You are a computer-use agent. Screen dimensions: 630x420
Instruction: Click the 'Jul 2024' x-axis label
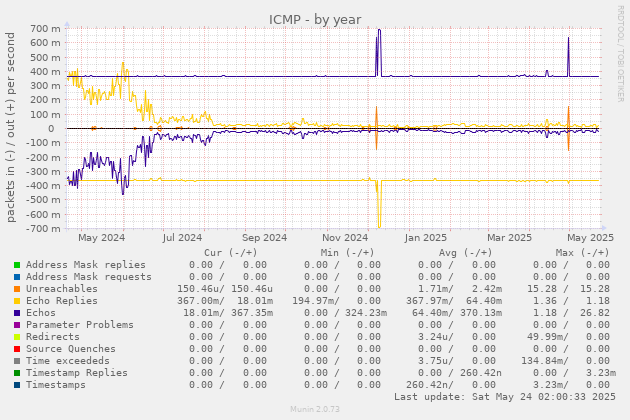pyautogui.click(x=182, y=238)
